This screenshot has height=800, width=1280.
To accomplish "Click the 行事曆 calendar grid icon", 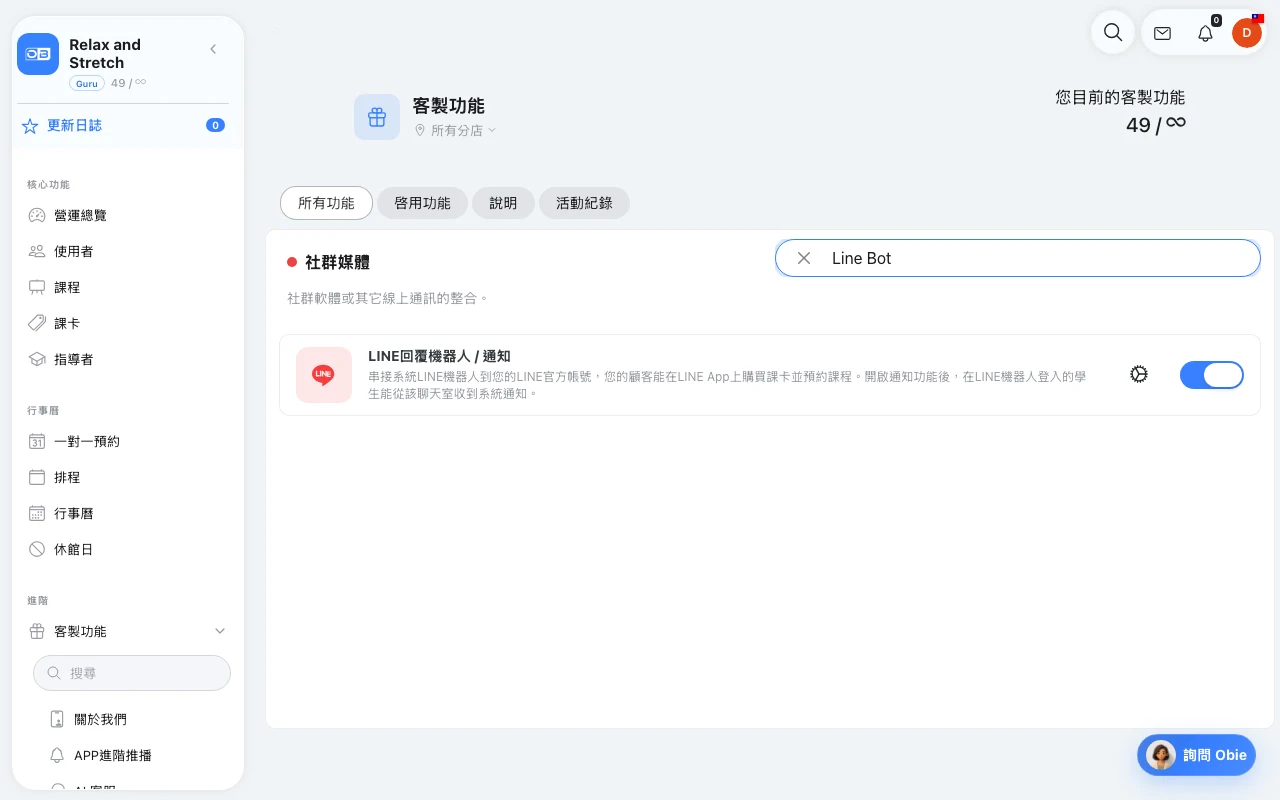I will coord(37,513).
